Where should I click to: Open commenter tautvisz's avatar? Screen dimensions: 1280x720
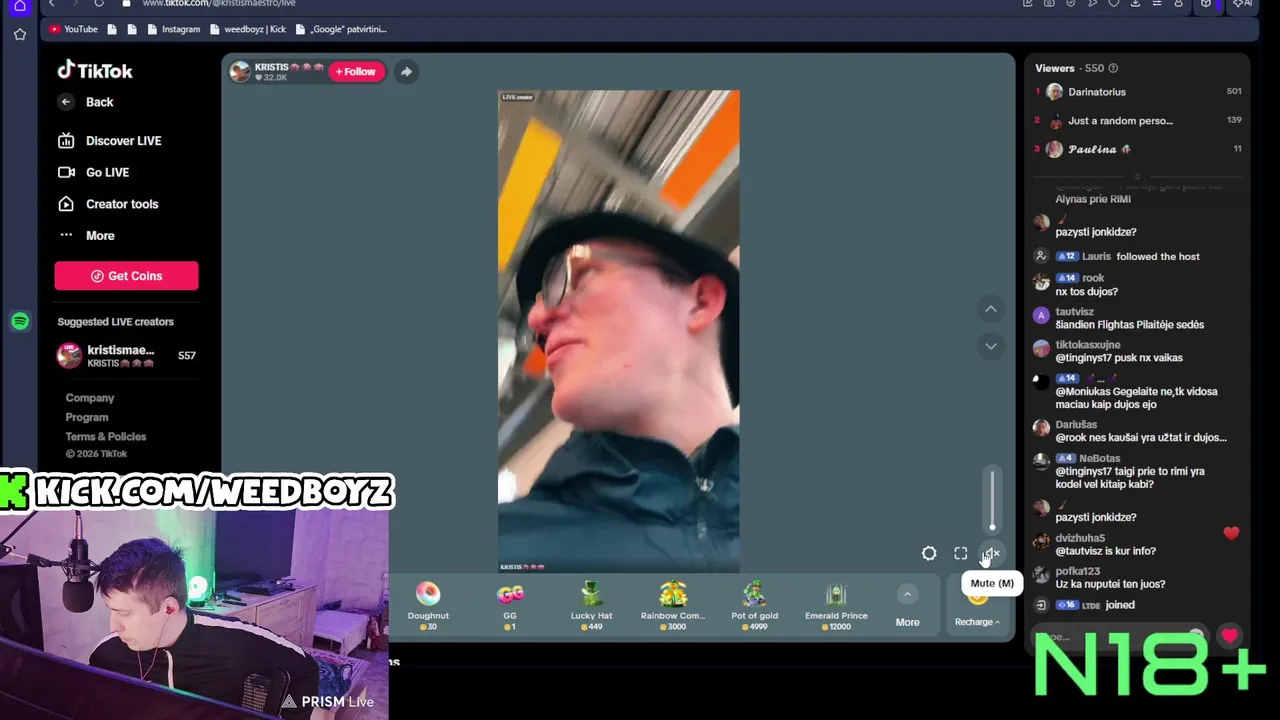(x=1041, y=315)
